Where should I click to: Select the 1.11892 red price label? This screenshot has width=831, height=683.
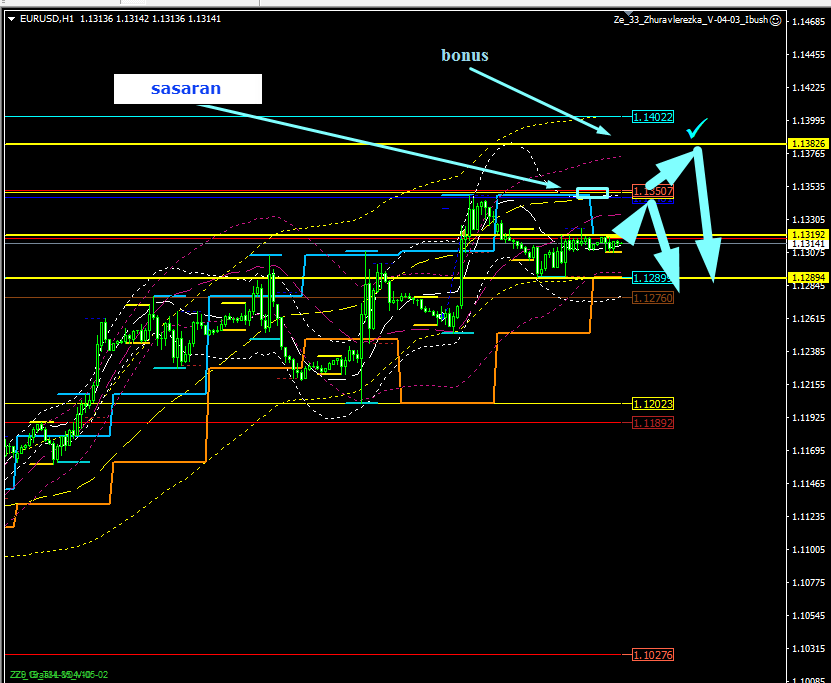tap(652, 423)
